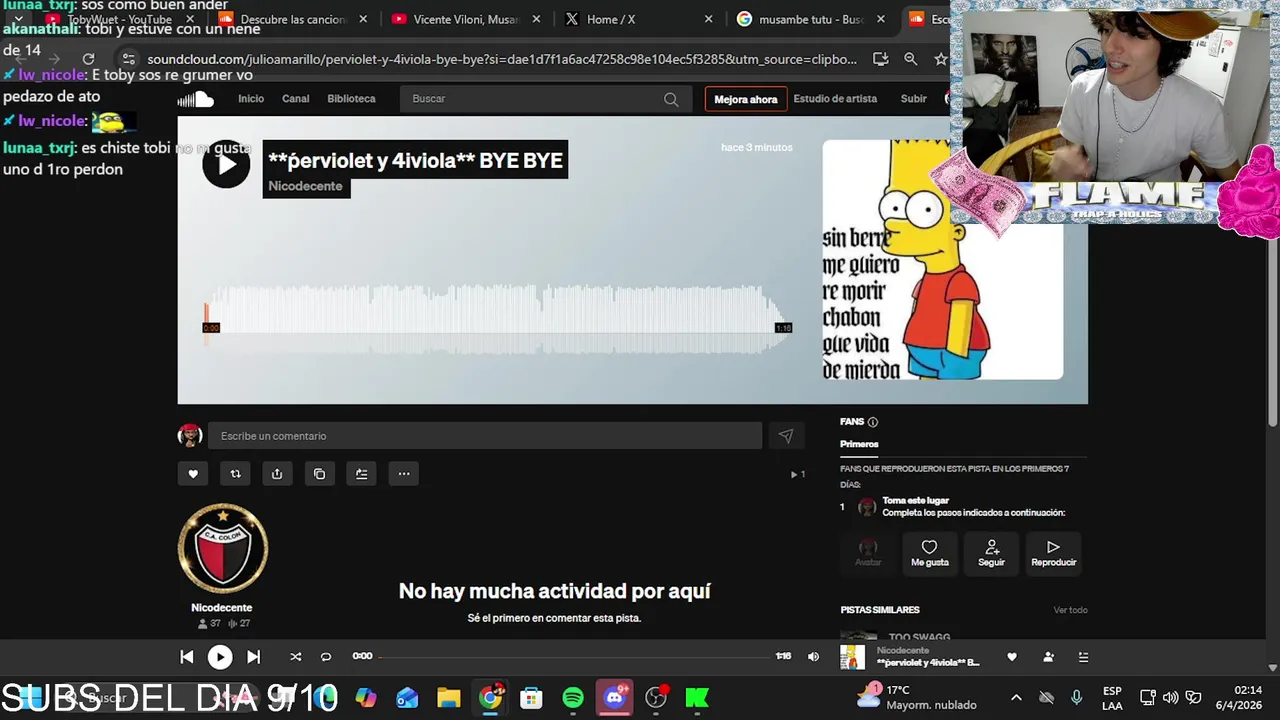Image resolution: width=1280 pixels, height=720 pixels.
Task: Switch to the Vicente Viloni YouTube tab
Action: 466,19
